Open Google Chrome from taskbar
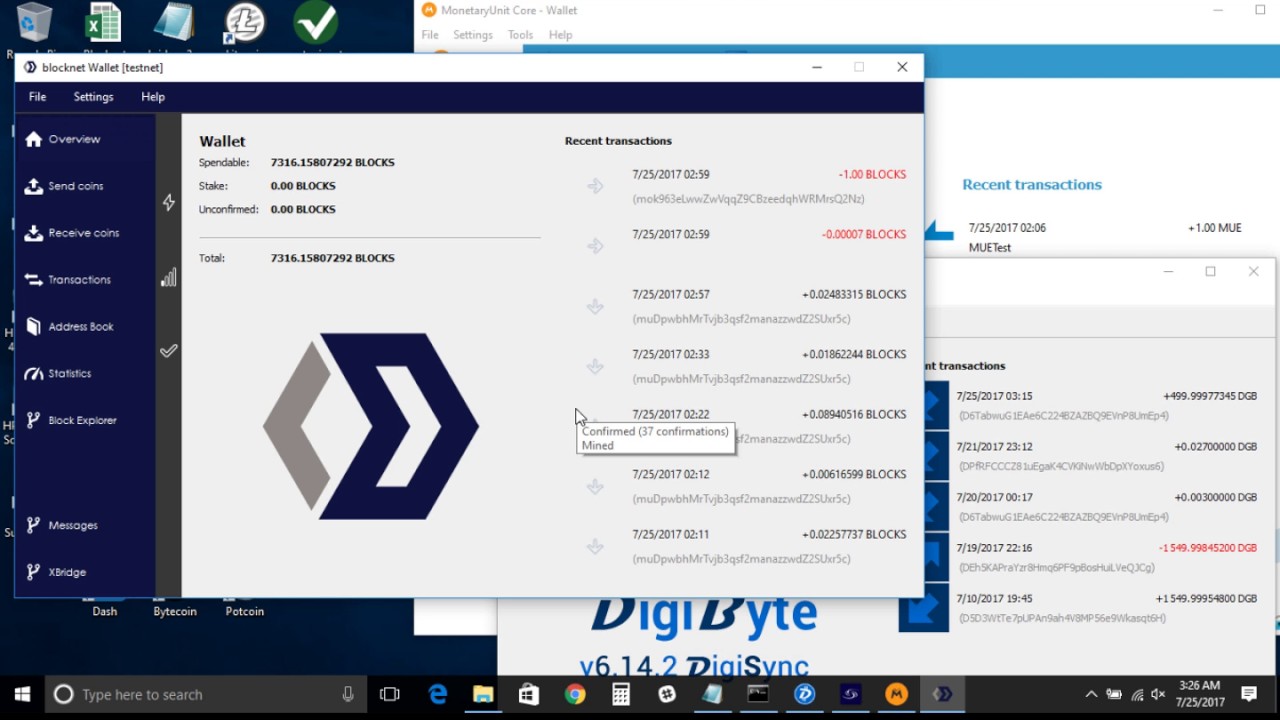1280x720 pixels. point(575,694)
